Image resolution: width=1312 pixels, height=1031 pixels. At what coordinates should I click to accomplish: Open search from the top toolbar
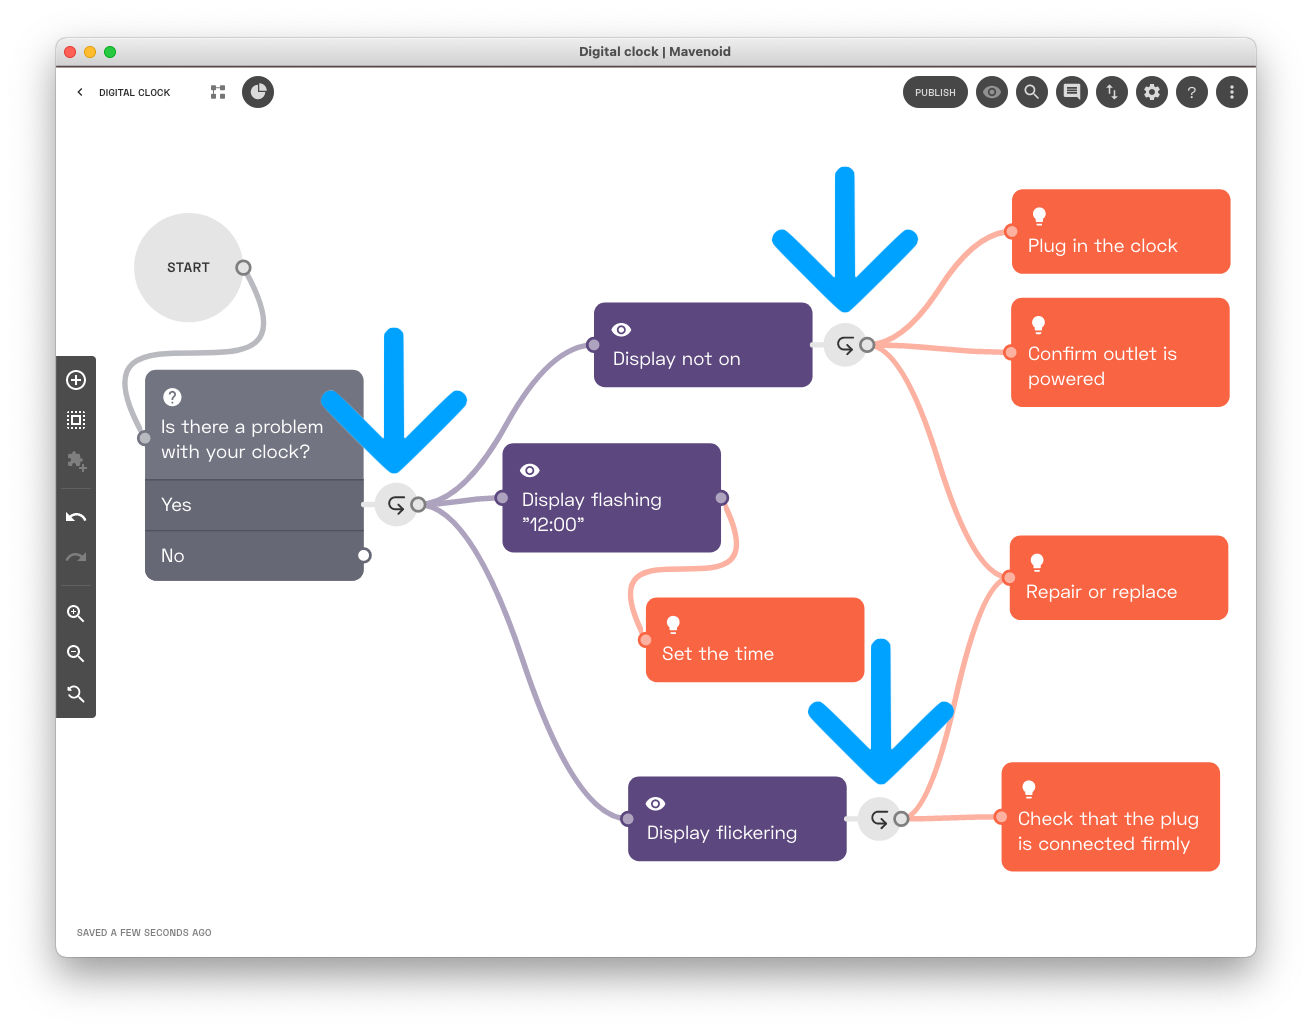[1031, 92]
